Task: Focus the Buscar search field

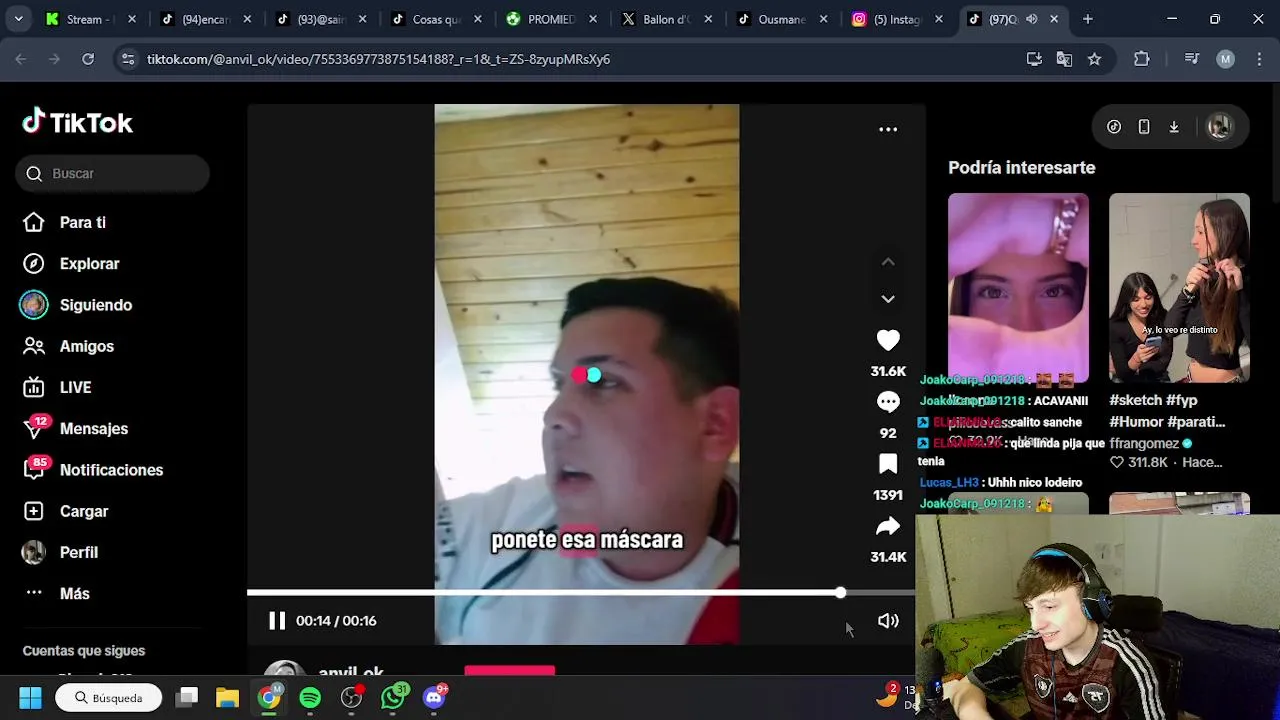Action: click(112, 173)
